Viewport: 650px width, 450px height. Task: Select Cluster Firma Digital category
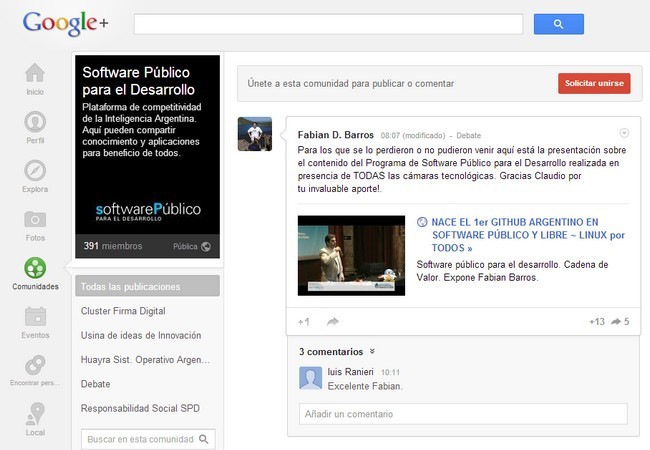(x=123, y=311)
